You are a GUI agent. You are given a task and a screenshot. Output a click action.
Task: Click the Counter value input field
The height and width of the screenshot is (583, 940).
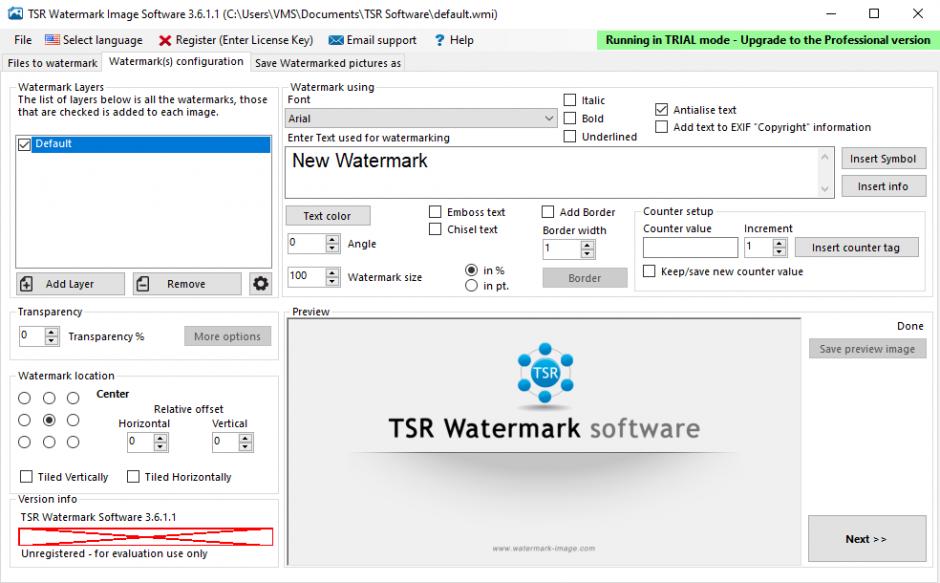(x=690, y=247)
